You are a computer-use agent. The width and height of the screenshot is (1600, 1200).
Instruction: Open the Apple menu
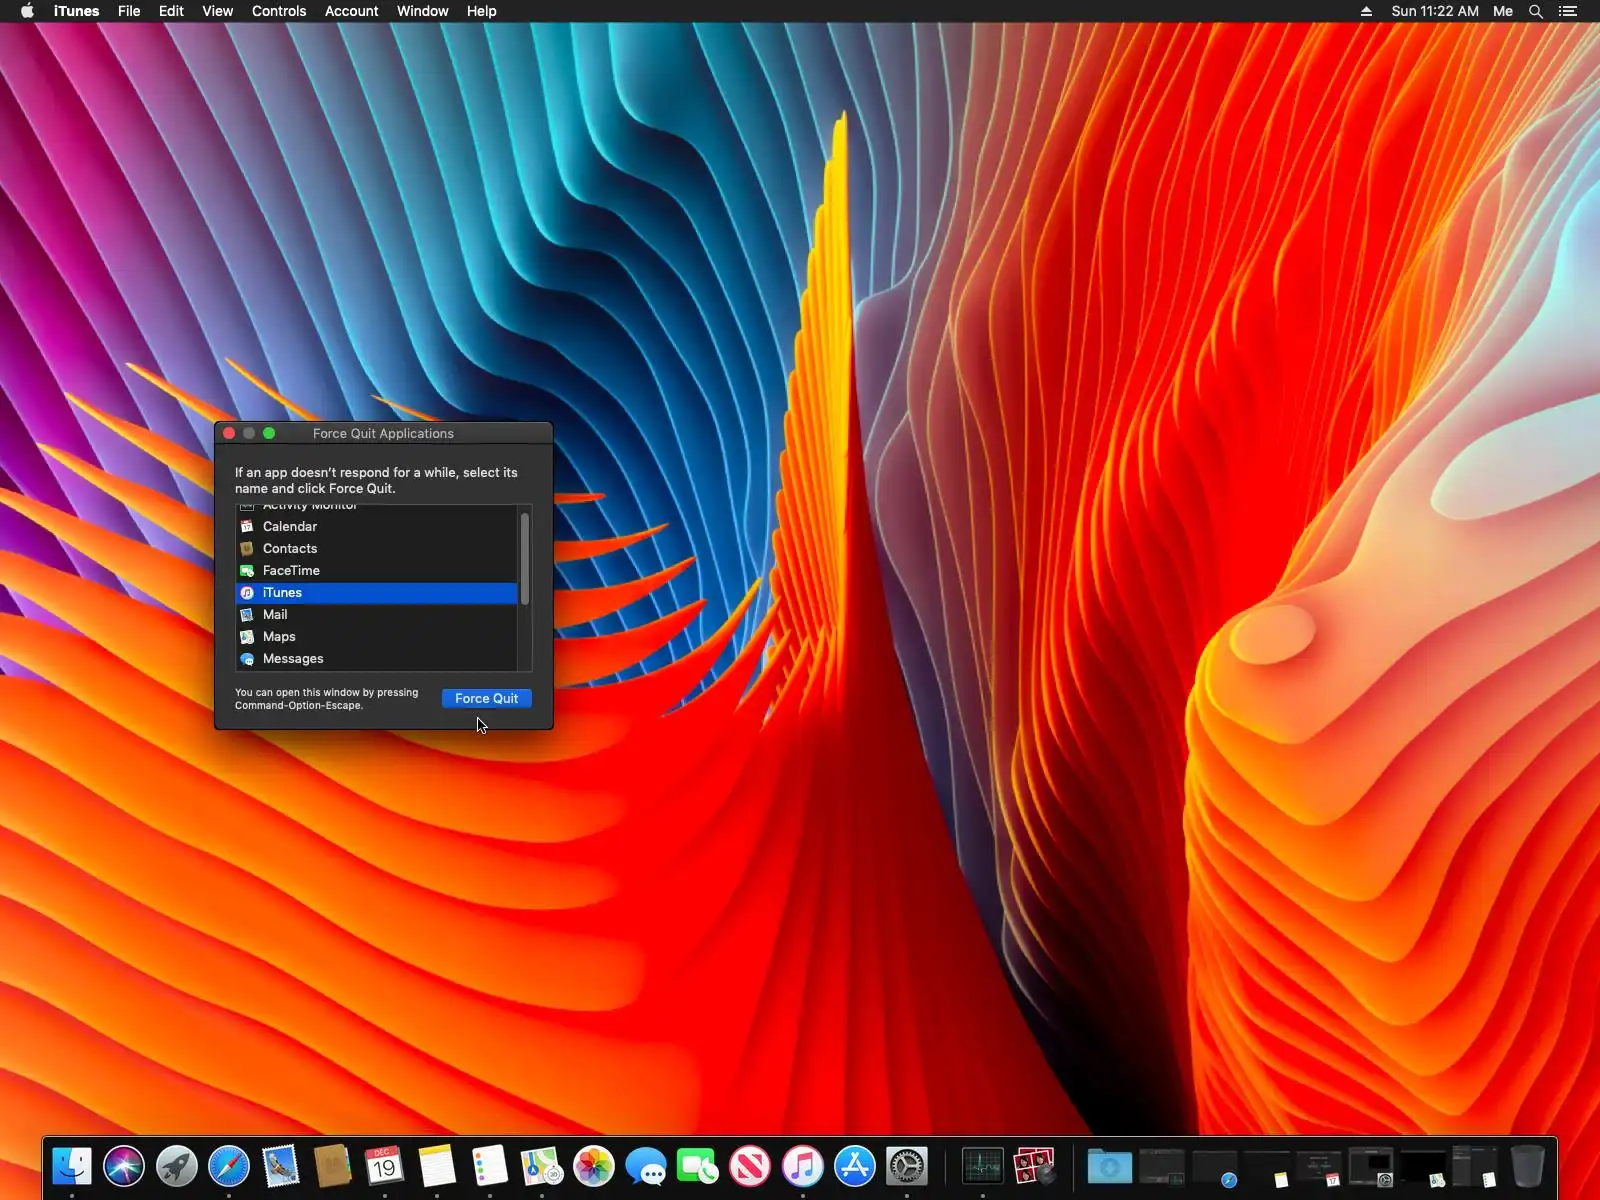[28, 11]
